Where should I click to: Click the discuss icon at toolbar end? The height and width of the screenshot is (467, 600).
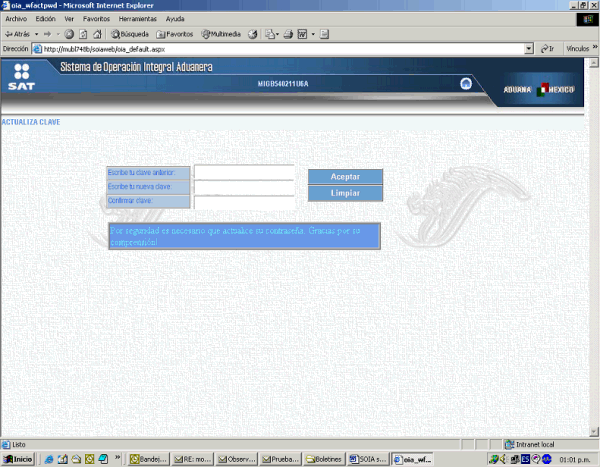click(324, 34)
